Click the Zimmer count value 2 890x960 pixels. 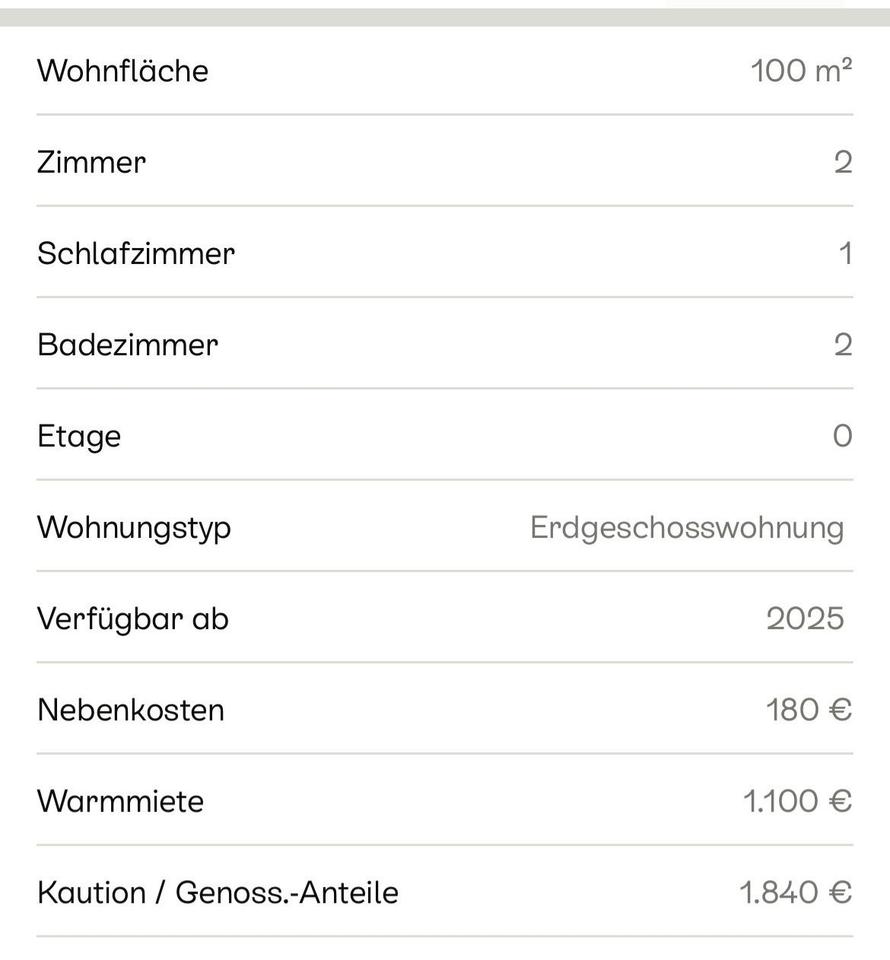(843, 162)
